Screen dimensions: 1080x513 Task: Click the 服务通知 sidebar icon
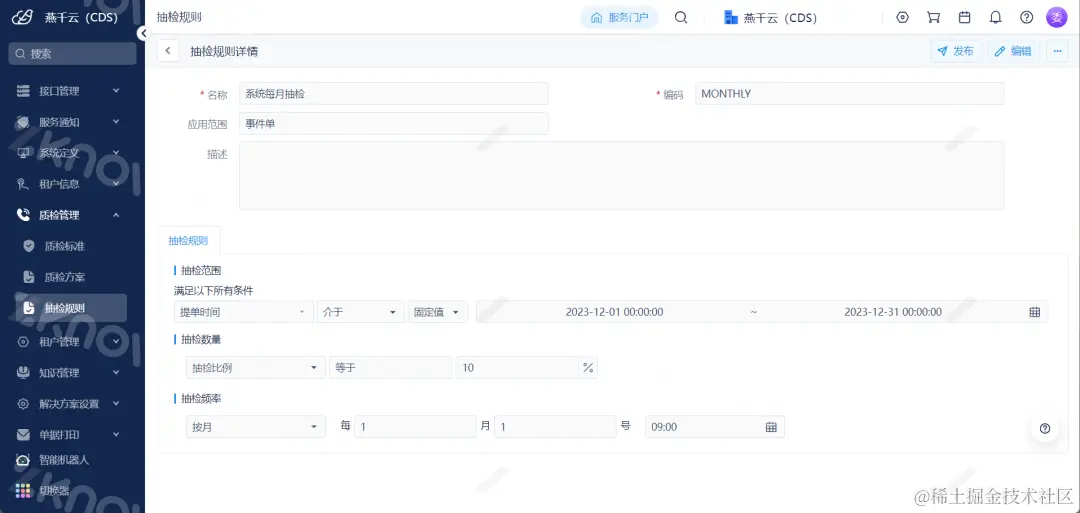[x=23, y=122]
